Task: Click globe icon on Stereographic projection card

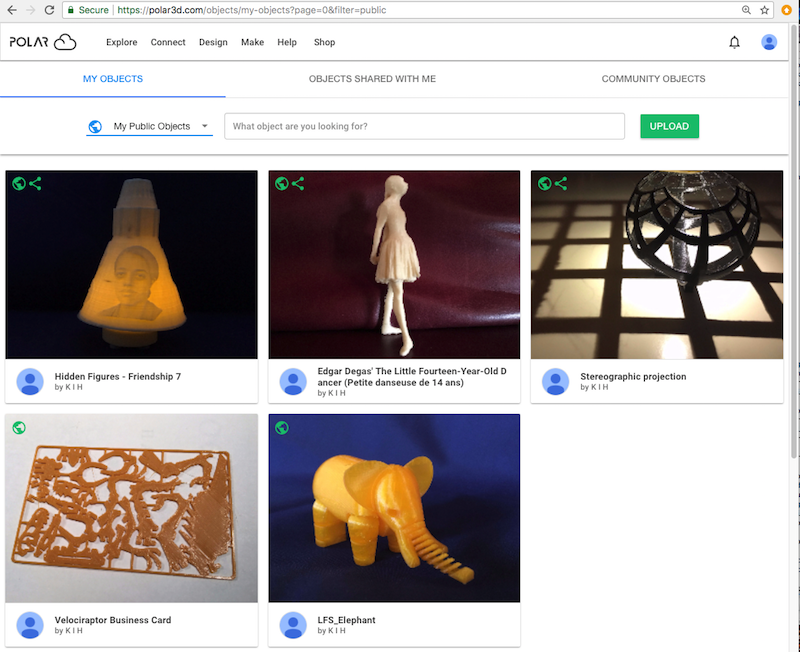Action: 544,183
